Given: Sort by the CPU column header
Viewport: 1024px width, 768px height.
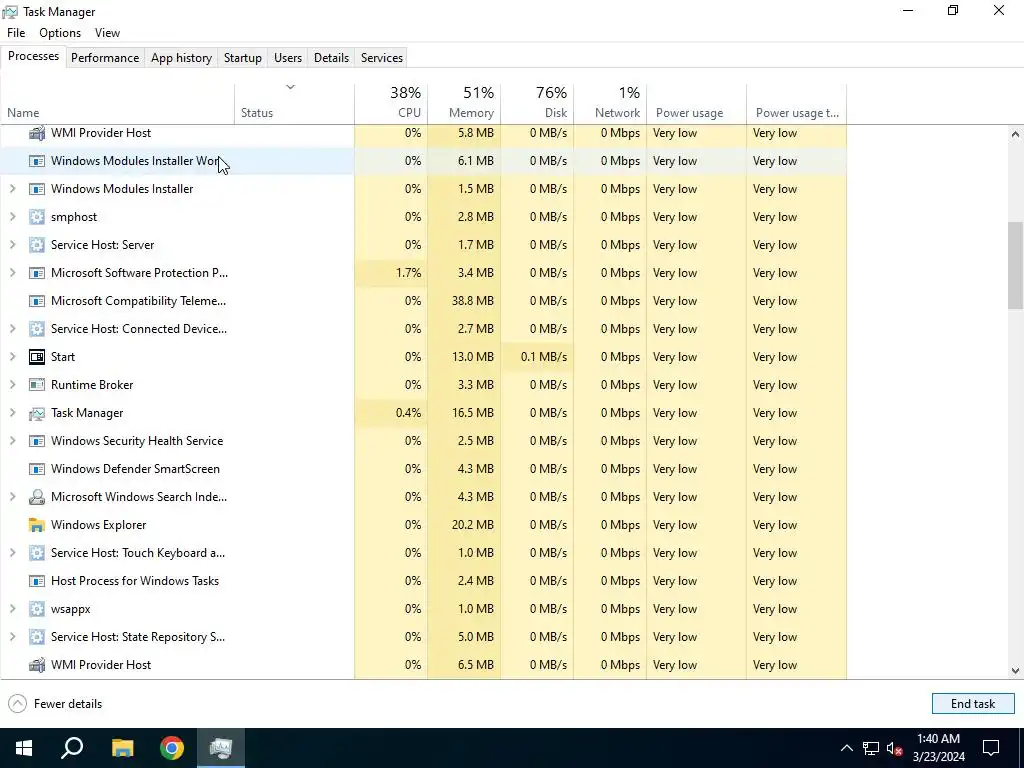Looking at the screenshot, I should coord(391,103).
